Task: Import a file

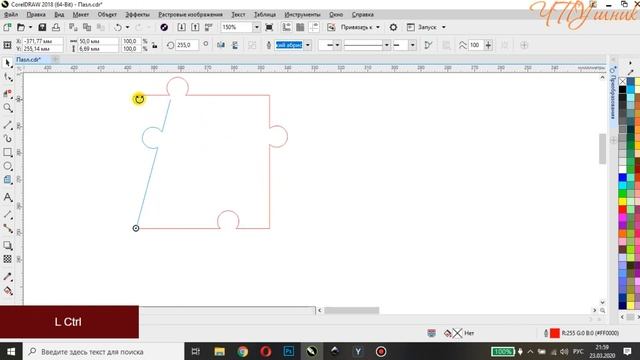Action: 181,27
